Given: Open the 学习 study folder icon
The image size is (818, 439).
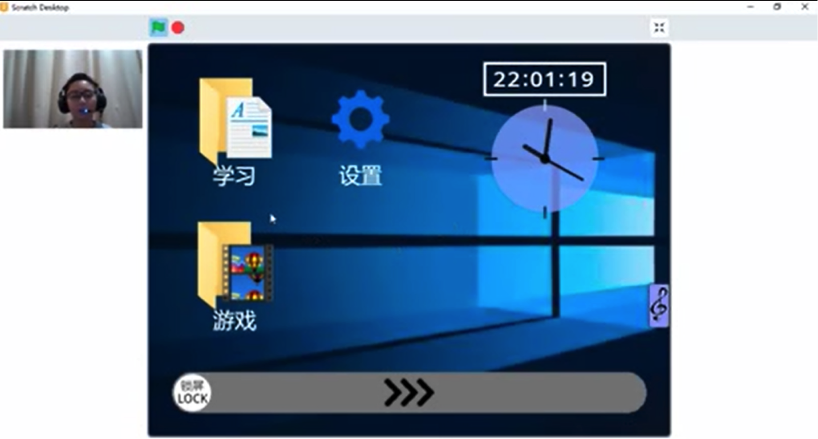Looking at the screenshot, I should click(235, 119).
